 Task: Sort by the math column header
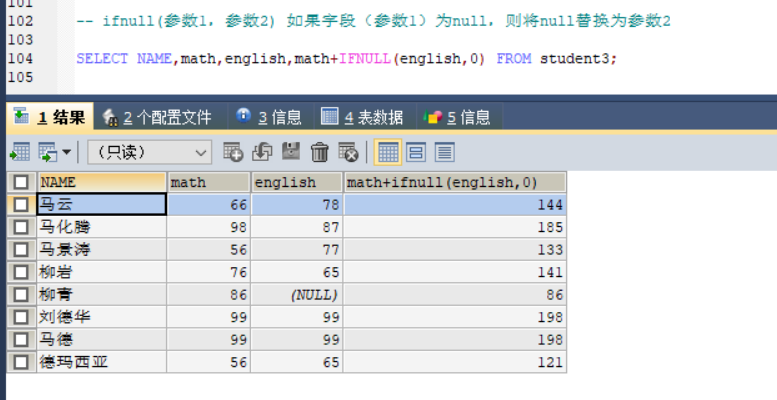click(x=209, y=182)
